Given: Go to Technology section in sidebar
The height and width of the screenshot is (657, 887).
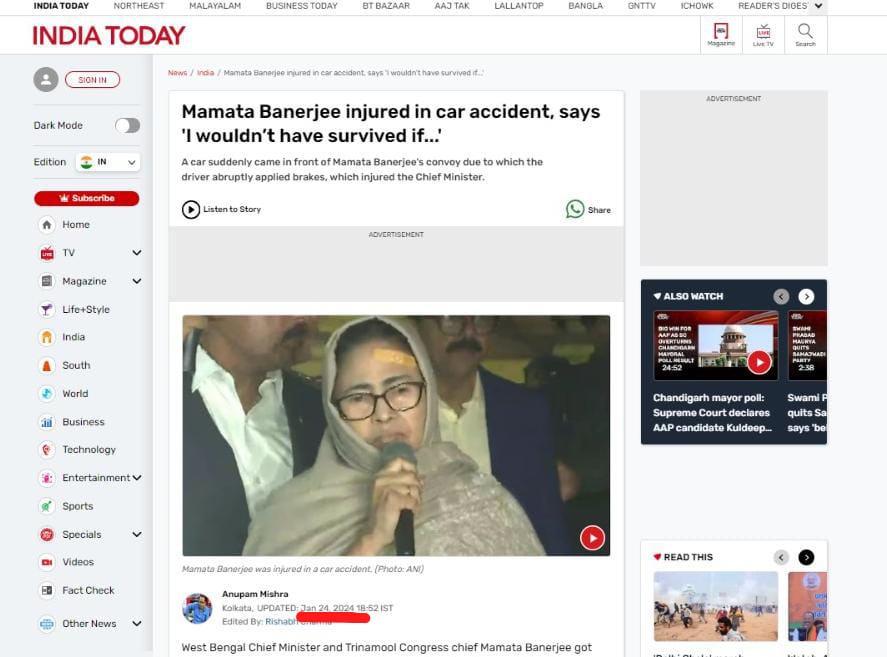Looking at the screenshot, I should coord(88,450).
